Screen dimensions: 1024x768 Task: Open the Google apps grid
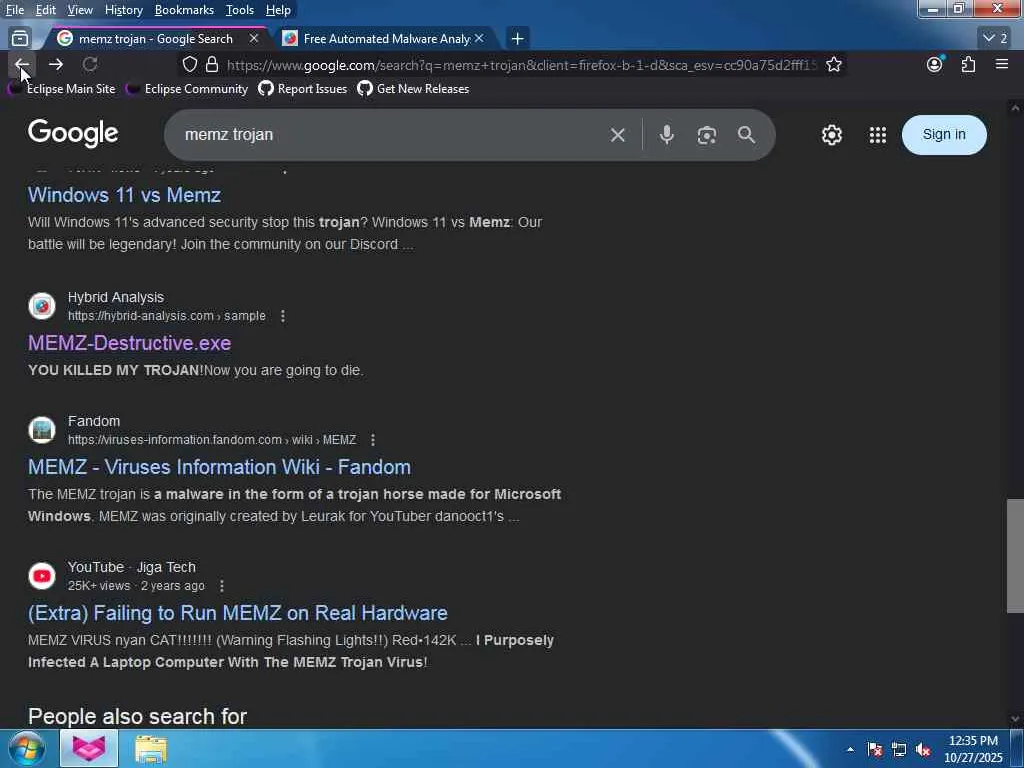pyautogui.click(x=878, y=135)
